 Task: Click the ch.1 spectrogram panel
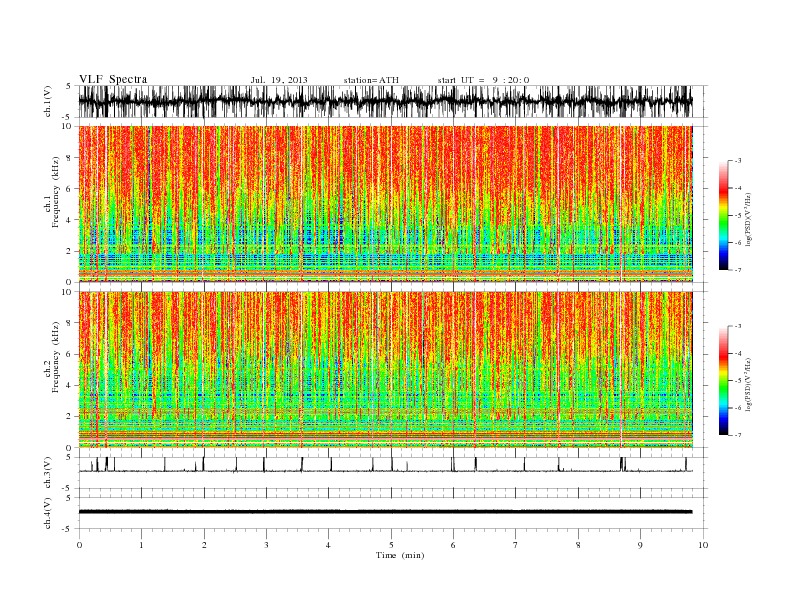[386, 204]
